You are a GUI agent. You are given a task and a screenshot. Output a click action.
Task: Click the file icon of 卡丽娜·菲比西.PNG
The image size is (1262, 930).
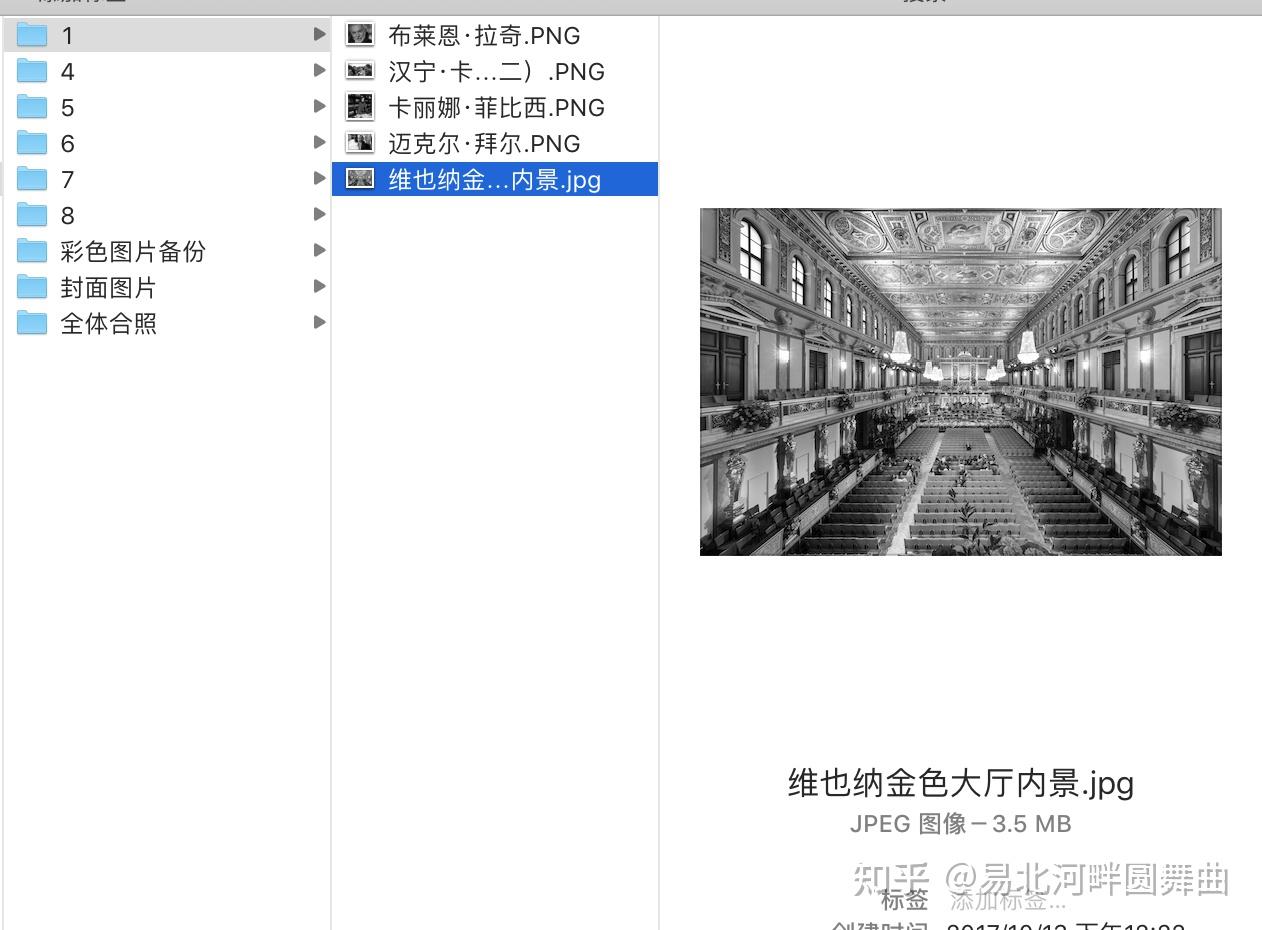click(x=359, y=106)
